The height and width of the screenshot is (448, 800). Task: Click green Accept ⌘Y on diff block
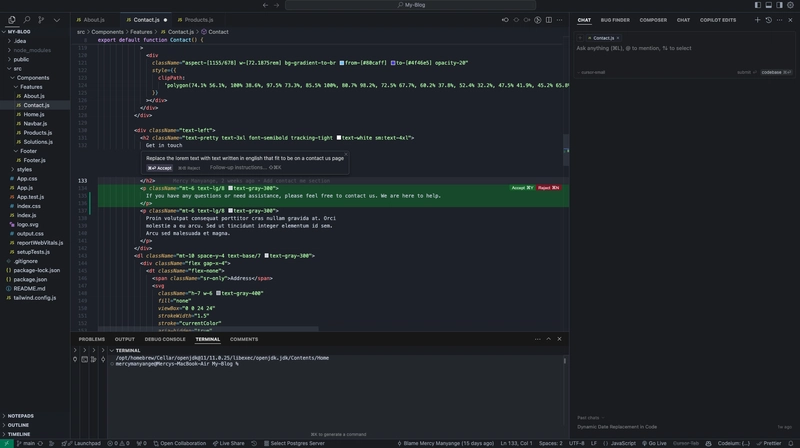[x=522, y=188]
